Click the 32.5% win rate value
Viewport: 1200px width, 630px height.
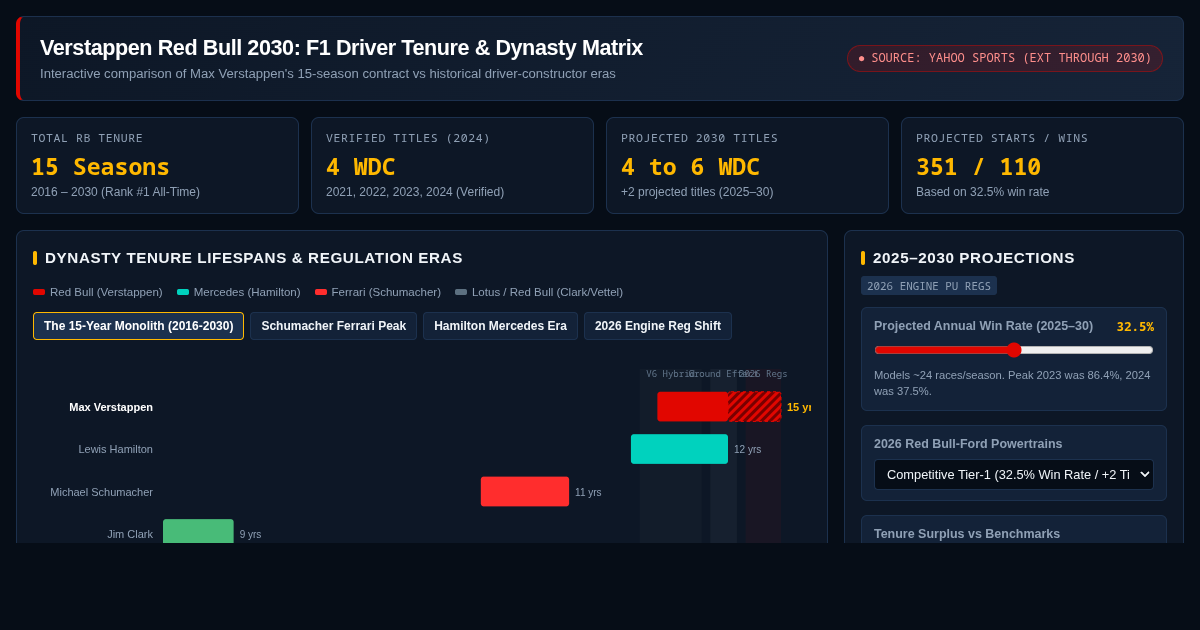pos(1135,327)
